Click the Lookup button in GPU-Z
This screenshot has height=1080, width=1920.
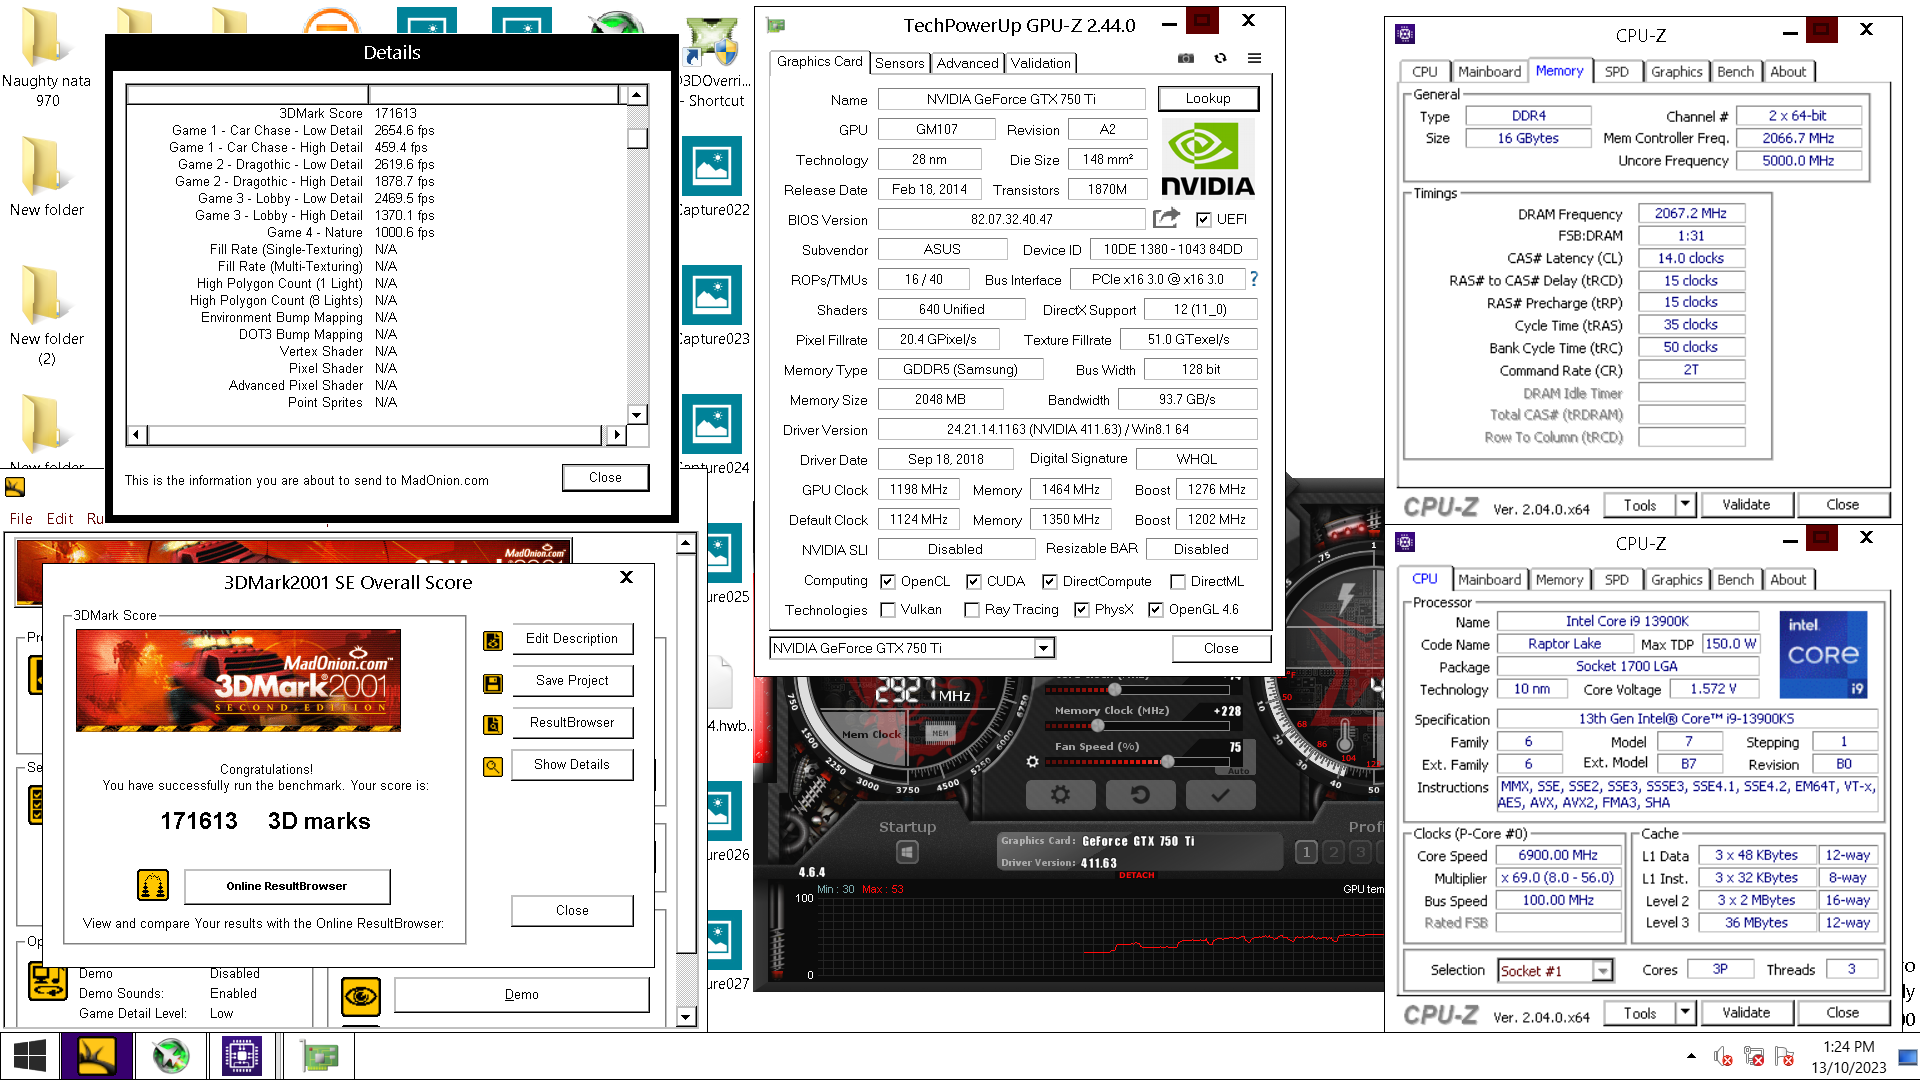tap(1208, 99)
